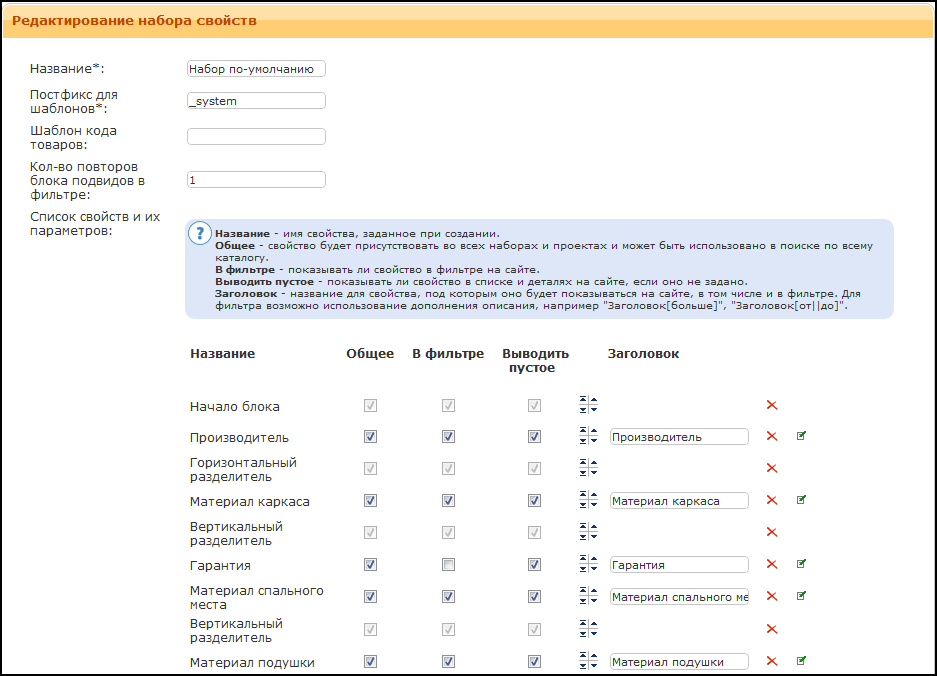Screen dimensions: 937x676
Task: Delete the Горизонтальный разделитель row
Action: (x=771, y=468)
